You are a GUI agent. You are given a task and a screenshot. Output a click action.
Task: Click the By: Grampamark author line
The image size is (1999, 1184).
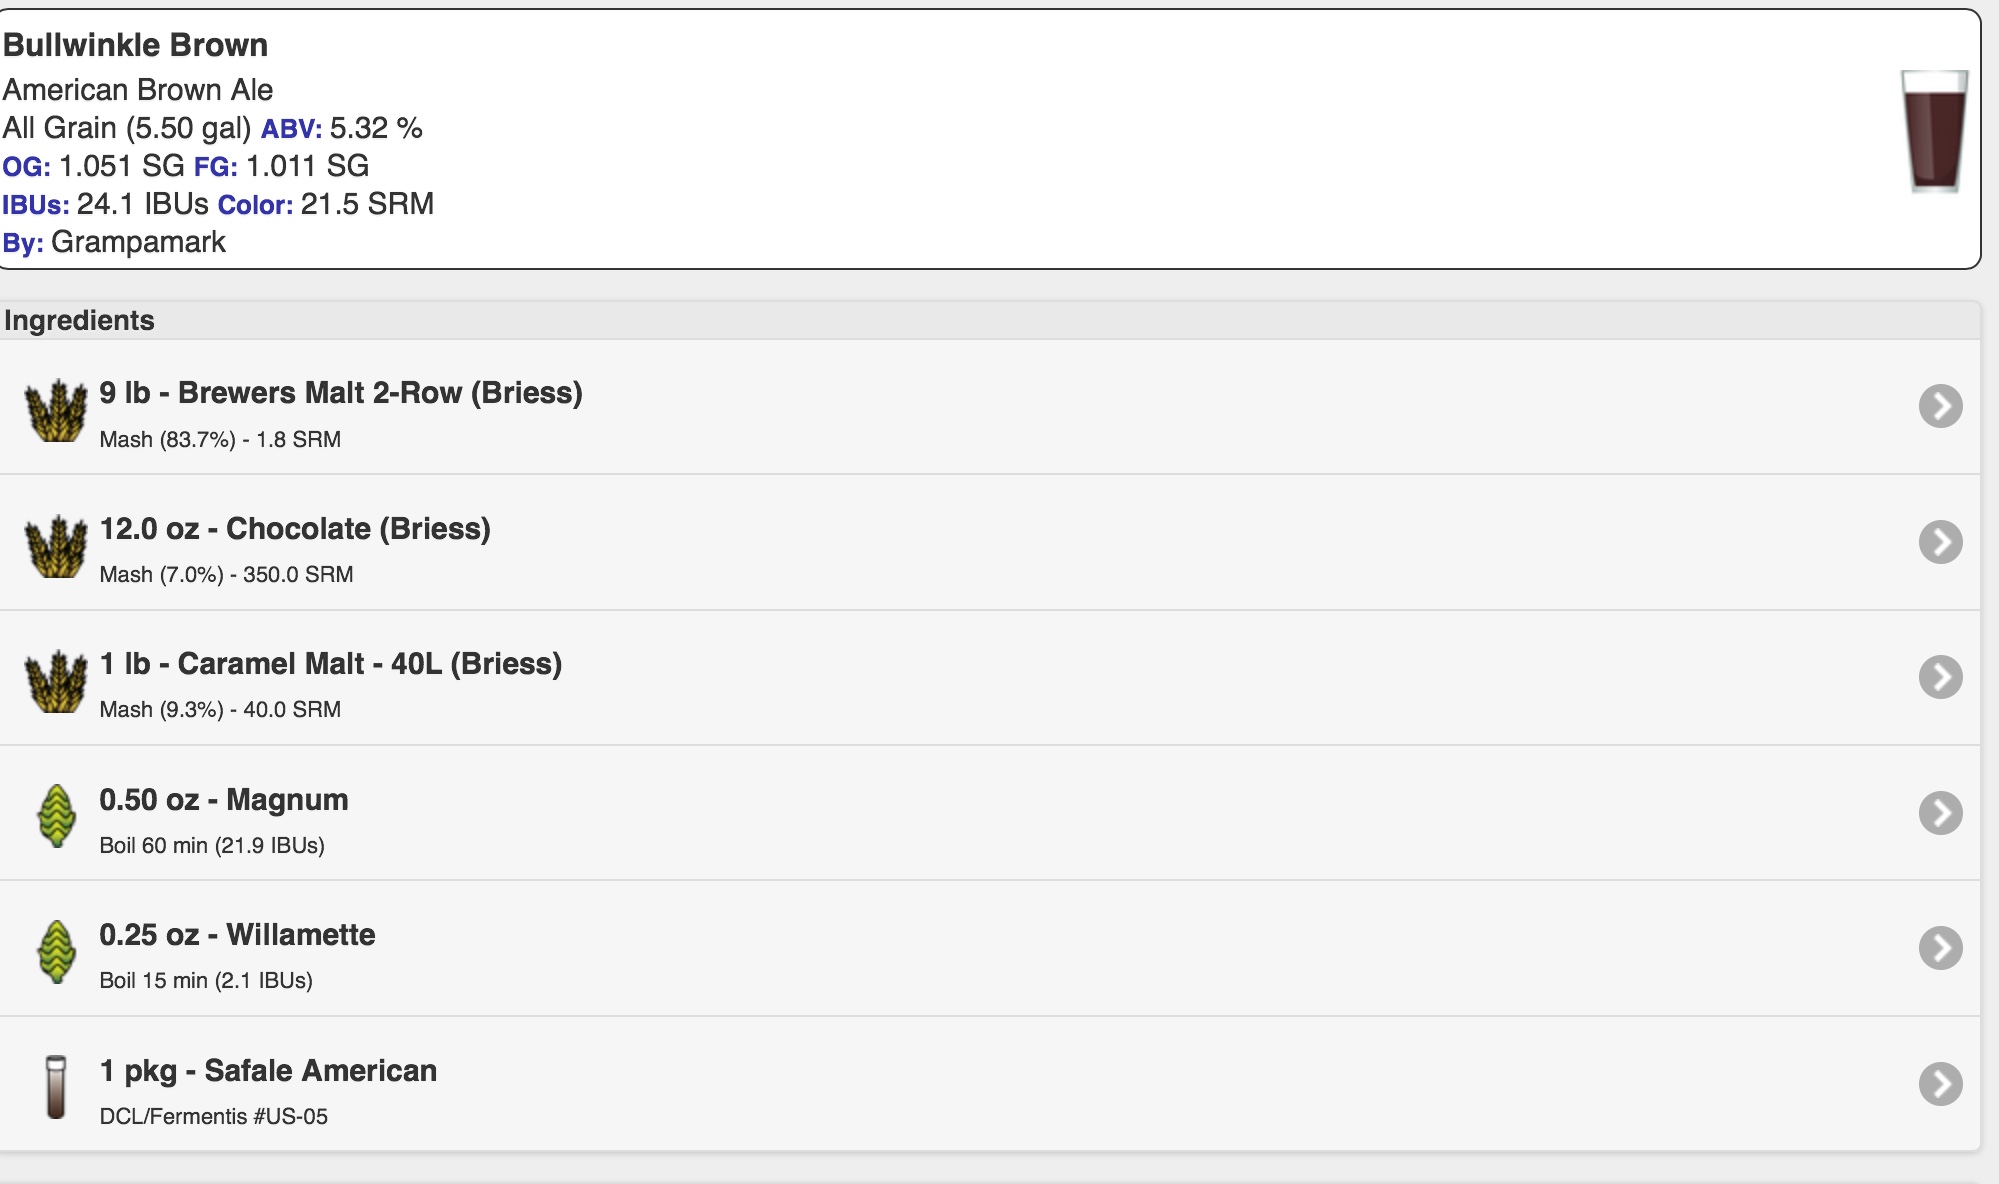pyautogui.click(x=114, y=242)
